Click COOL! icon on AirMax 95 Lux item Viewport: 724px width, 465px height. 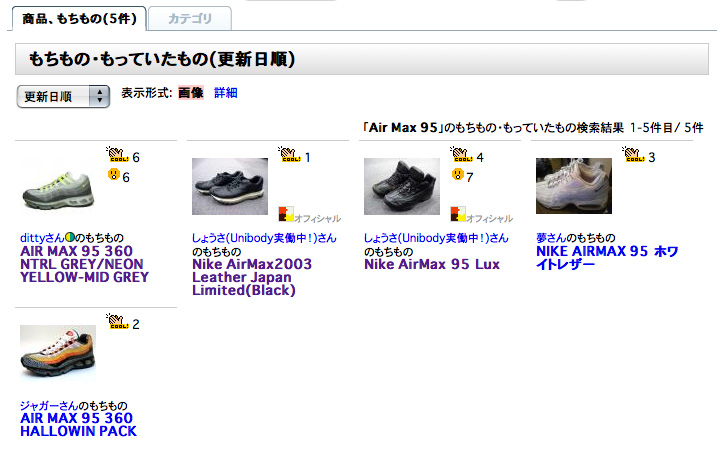pos(461,154)
